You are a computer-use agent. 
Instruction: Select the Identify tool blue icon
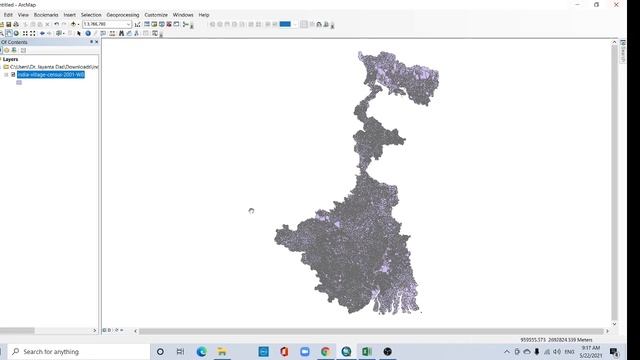[88, 33]
